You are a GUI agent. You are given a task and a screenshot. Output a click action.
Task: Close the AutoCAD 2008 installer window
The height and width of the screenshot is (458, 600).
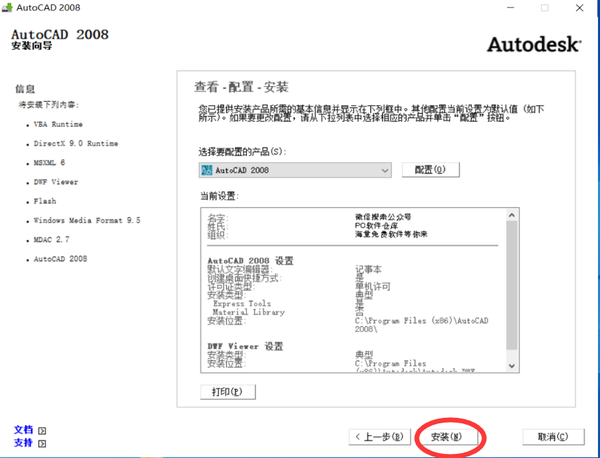tap(579, 8)
